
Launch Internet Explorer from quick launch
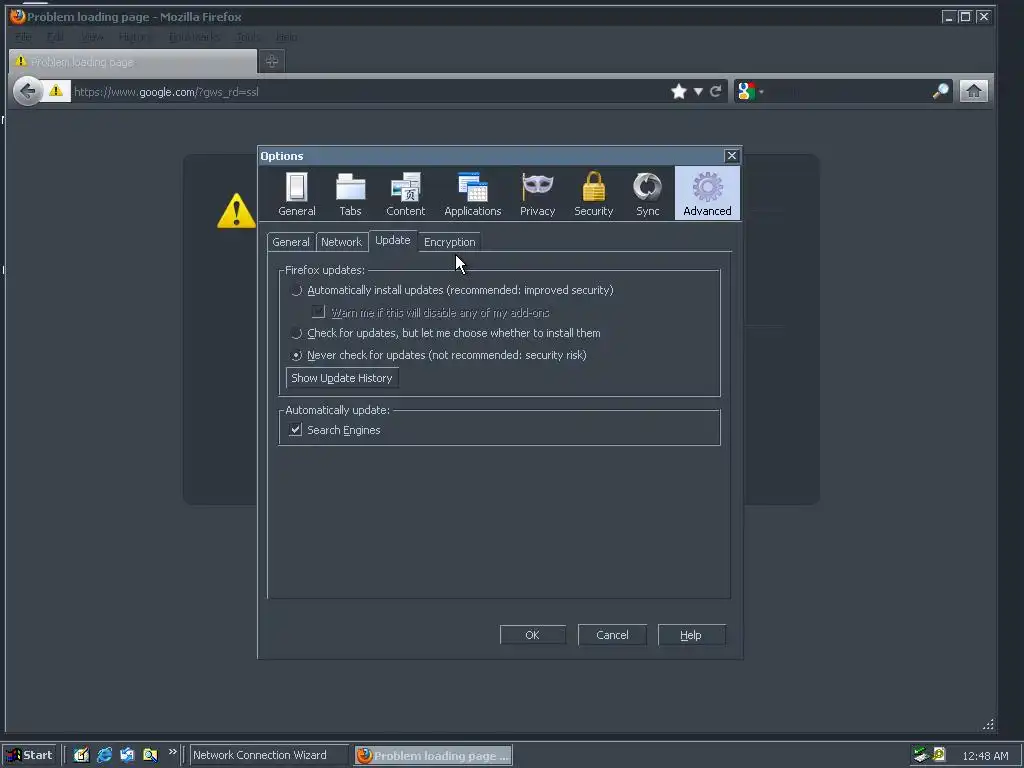coord(104,755)
